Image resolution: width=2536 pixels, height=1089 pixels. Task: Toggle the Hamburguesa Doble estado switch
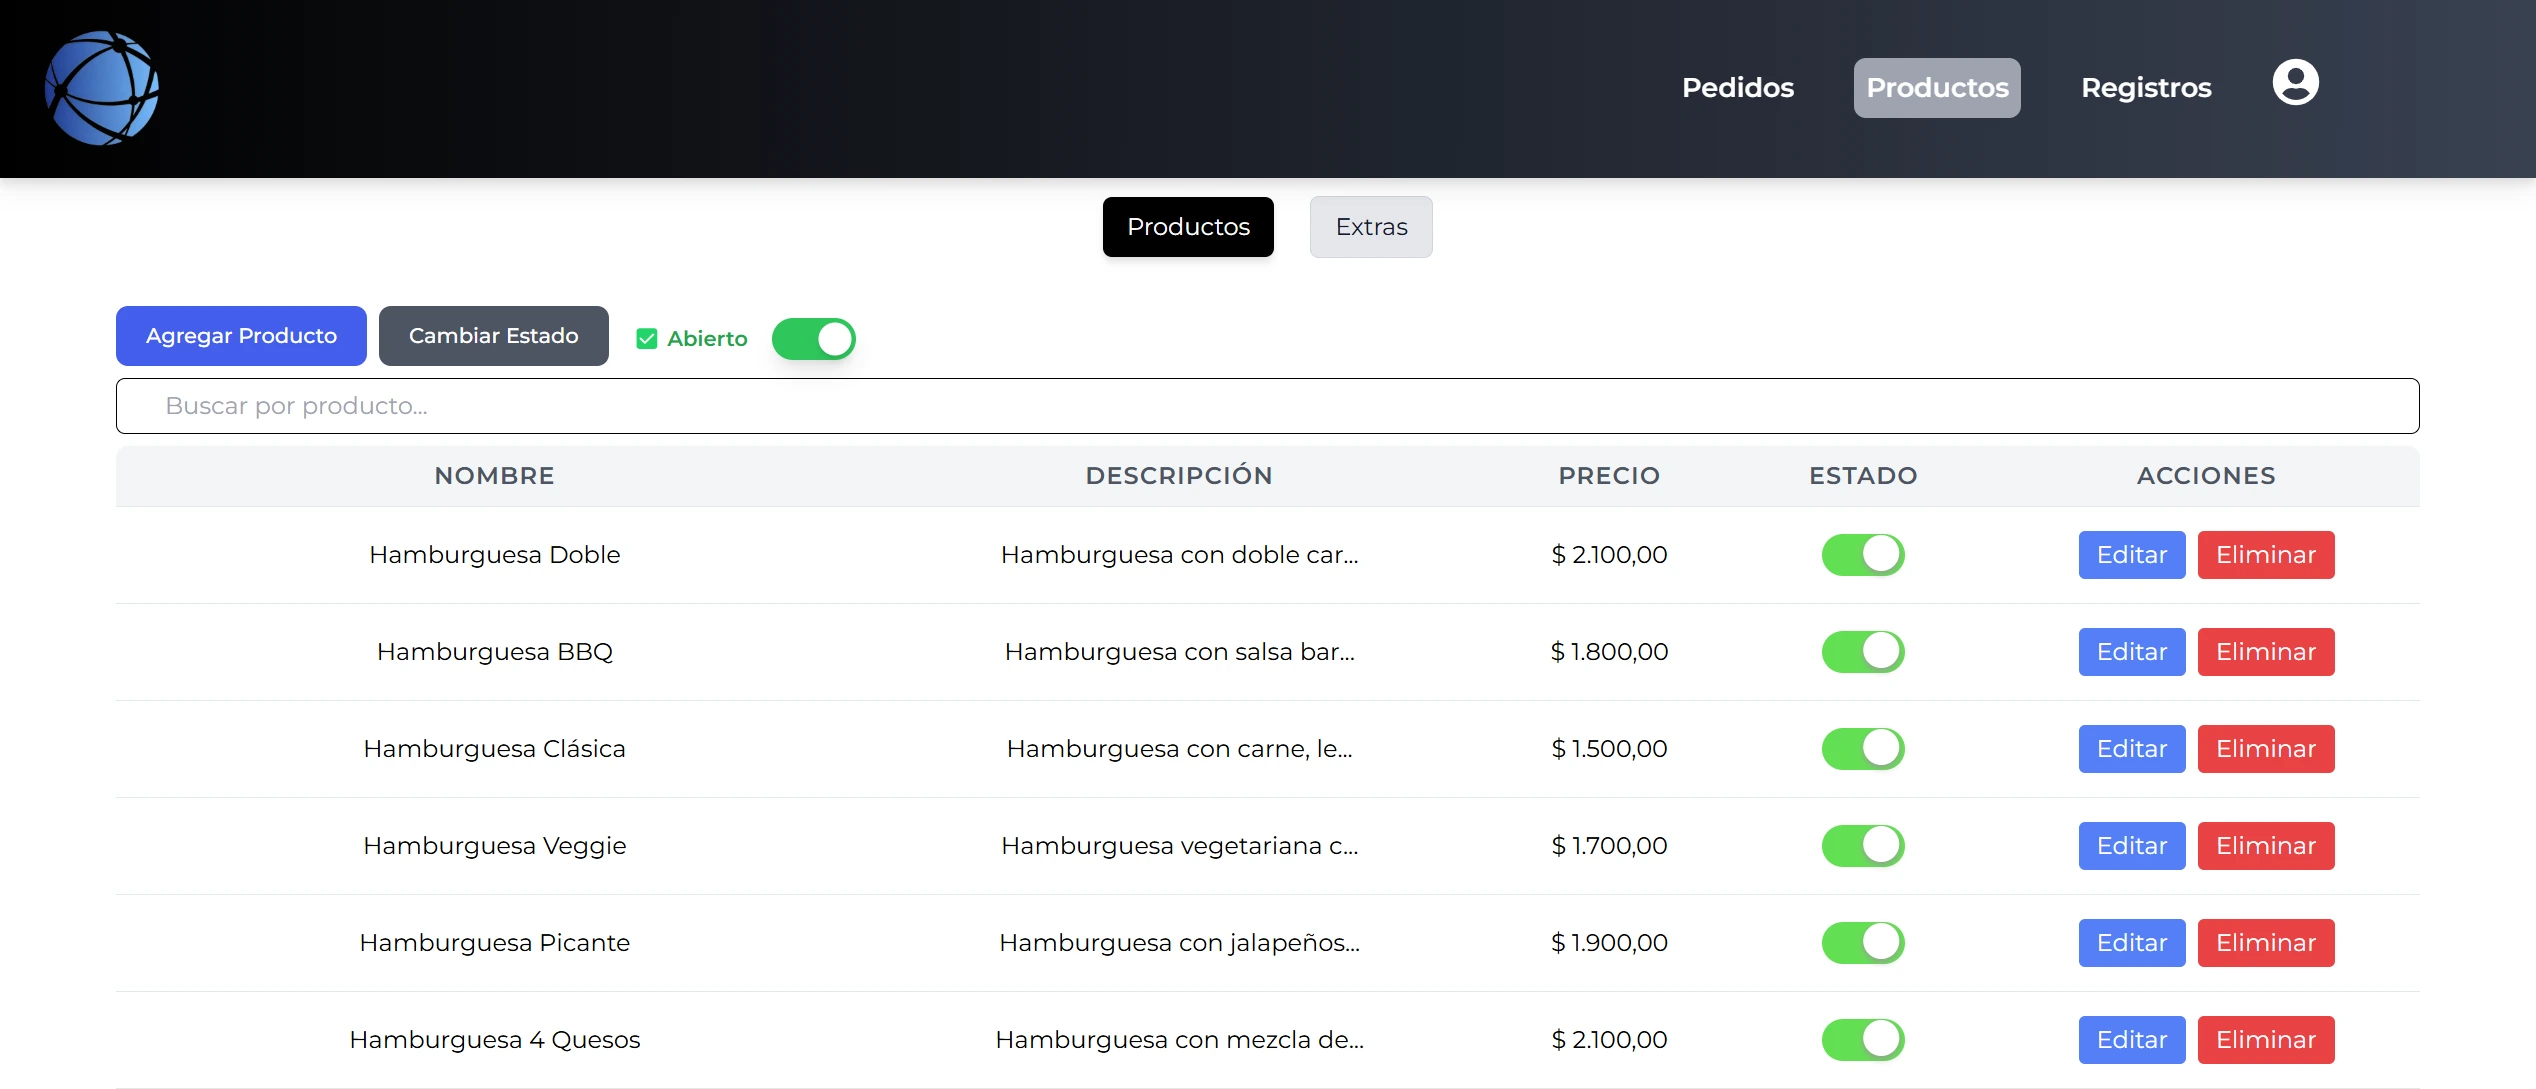pos(1863,555)
